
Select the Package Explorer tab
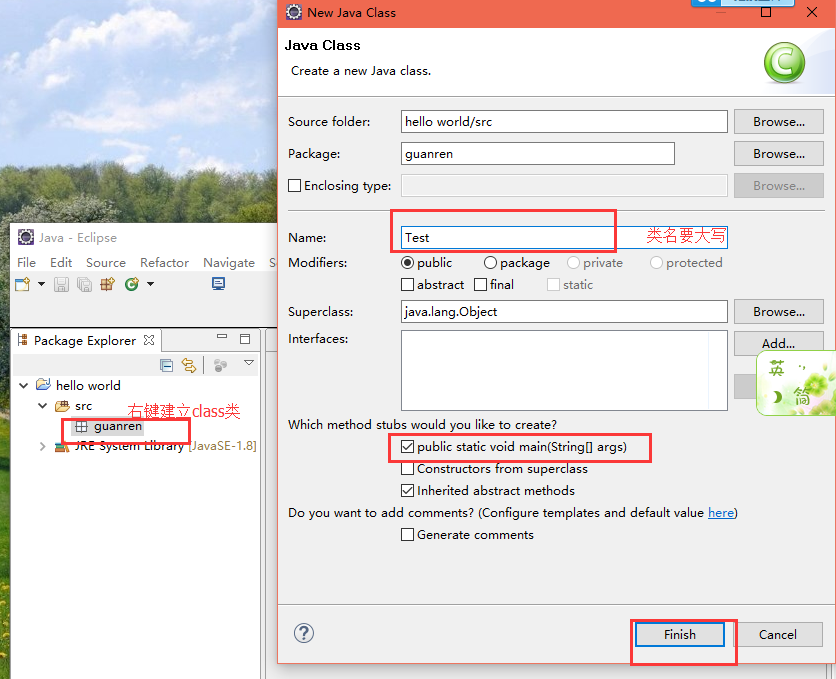[85, 341]
